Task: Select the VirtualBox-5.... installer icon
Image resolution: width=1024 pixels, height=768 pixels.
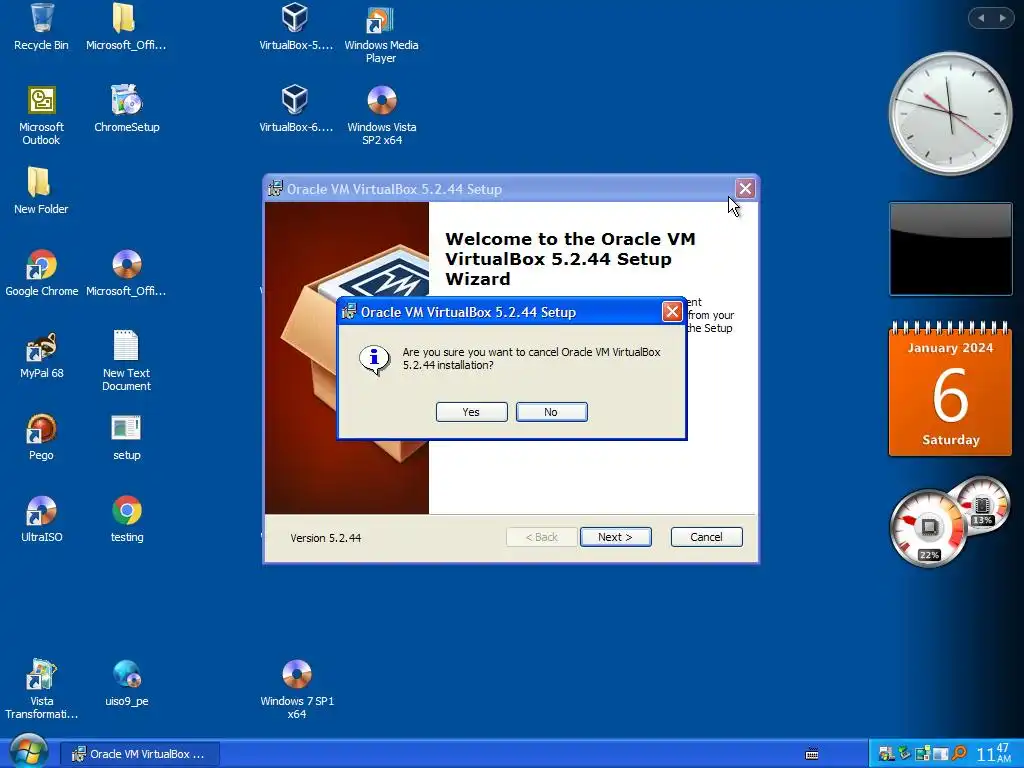Action: tap(295, 27)
